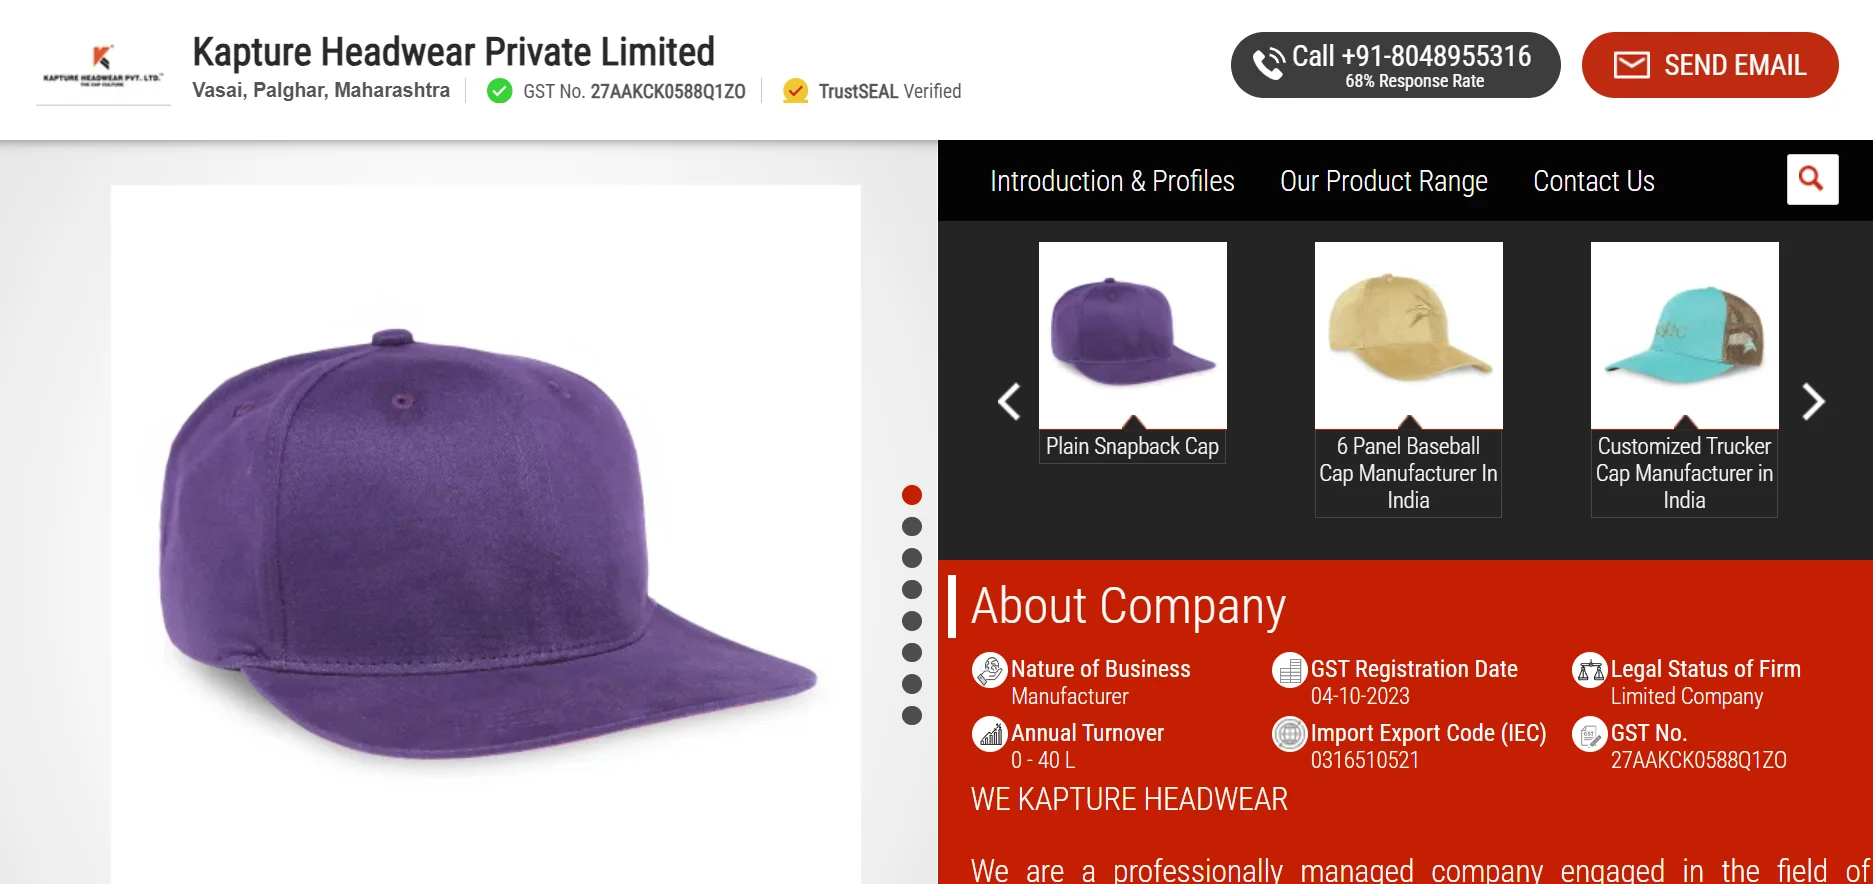The image size is (1873, 884).
Task: Open the search function via magnifier icon
Action: click(x=1812, y=180)
